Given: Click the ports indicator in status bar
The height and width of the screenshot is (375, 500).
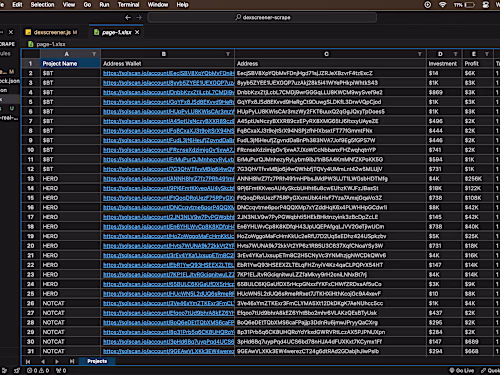Looking at the screenshot, I should (61, 371).
